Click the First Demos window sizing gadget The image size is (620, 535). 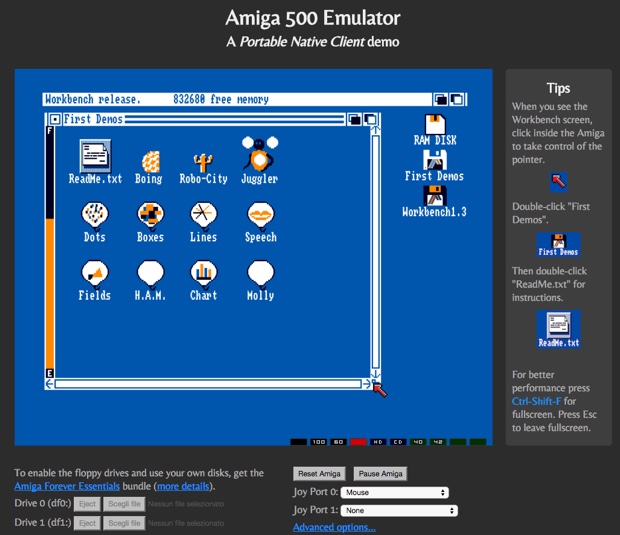coord(376,384)
